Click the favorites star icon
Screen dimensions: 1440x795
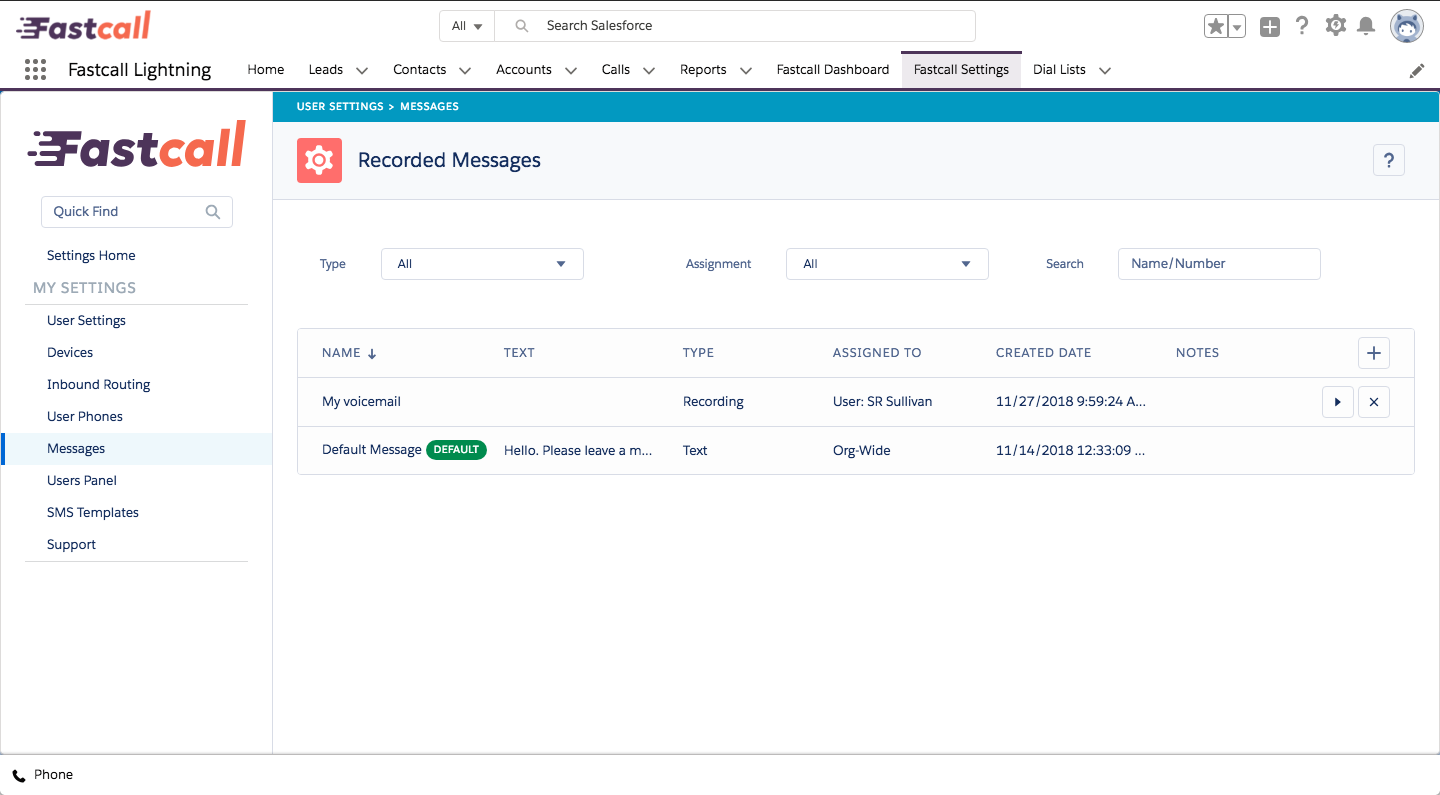(x=1218, y=26)
